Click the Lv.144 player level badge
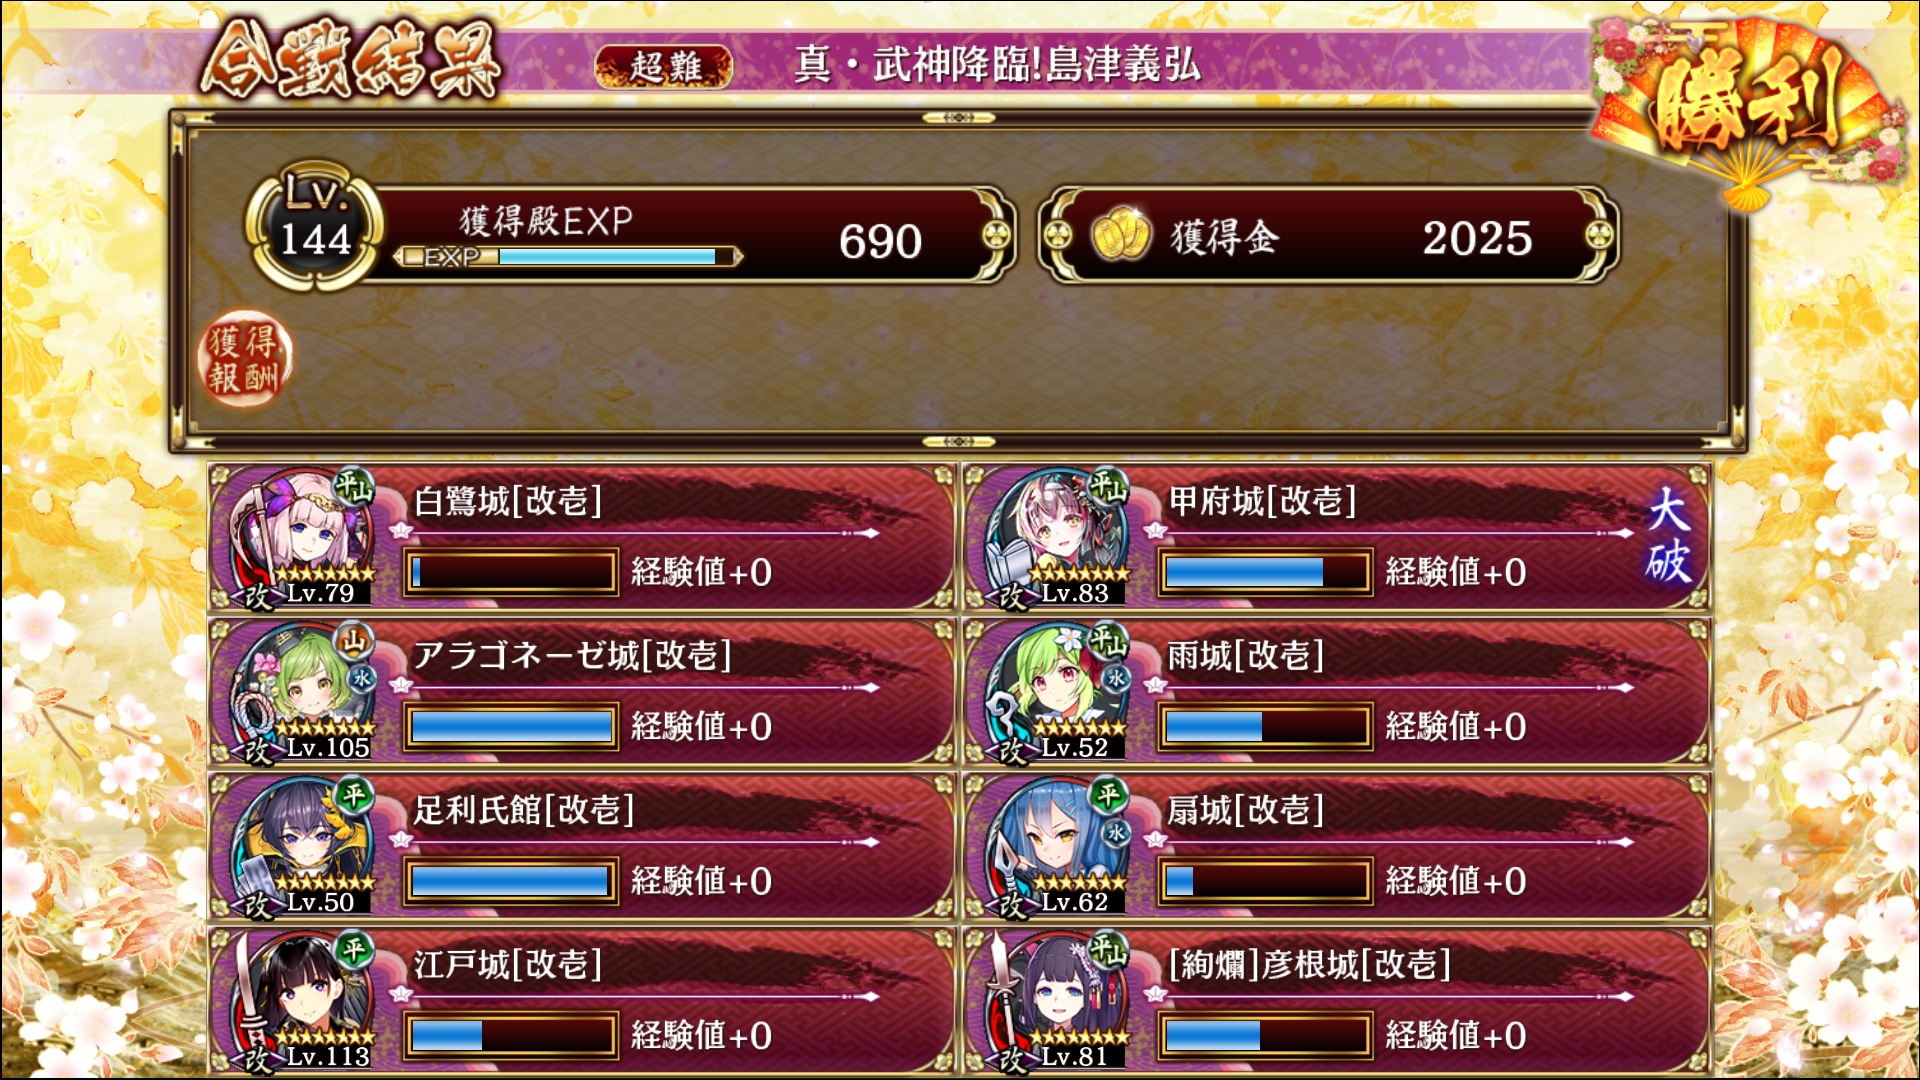The width and height of the screenshot is (1920, 1080). (x=315, y=227)
